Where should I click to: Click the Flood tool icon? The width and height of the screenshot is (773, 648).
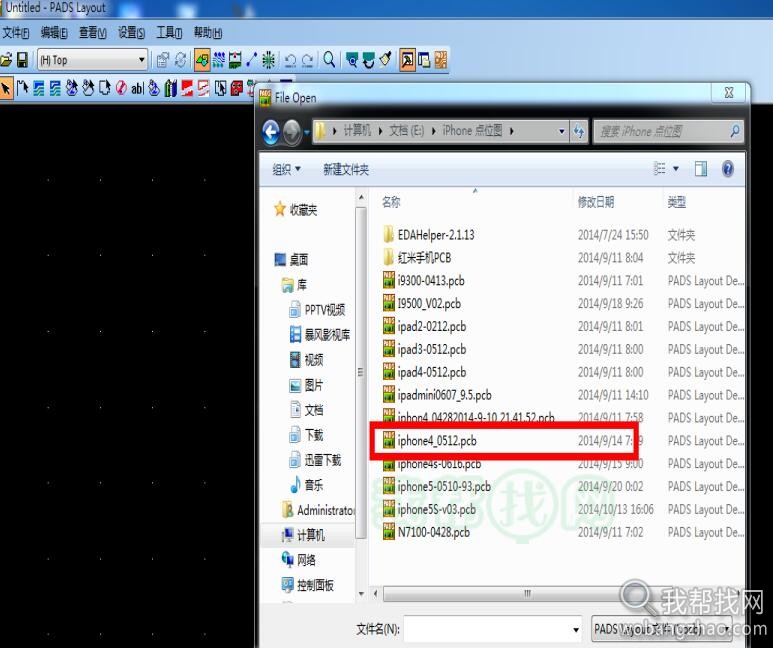(x=154, y=88)
